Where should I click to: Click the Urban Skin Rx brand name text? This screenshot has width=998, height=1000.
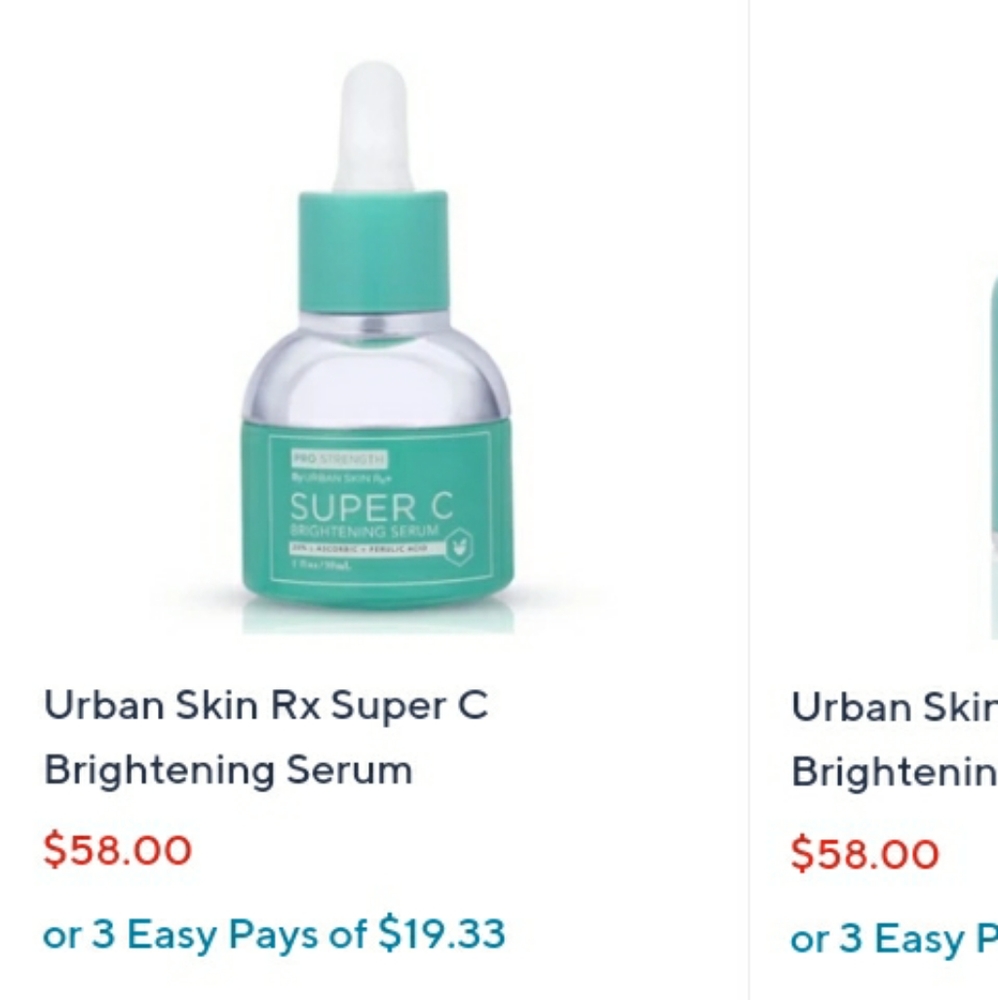(x=338, y=476)
